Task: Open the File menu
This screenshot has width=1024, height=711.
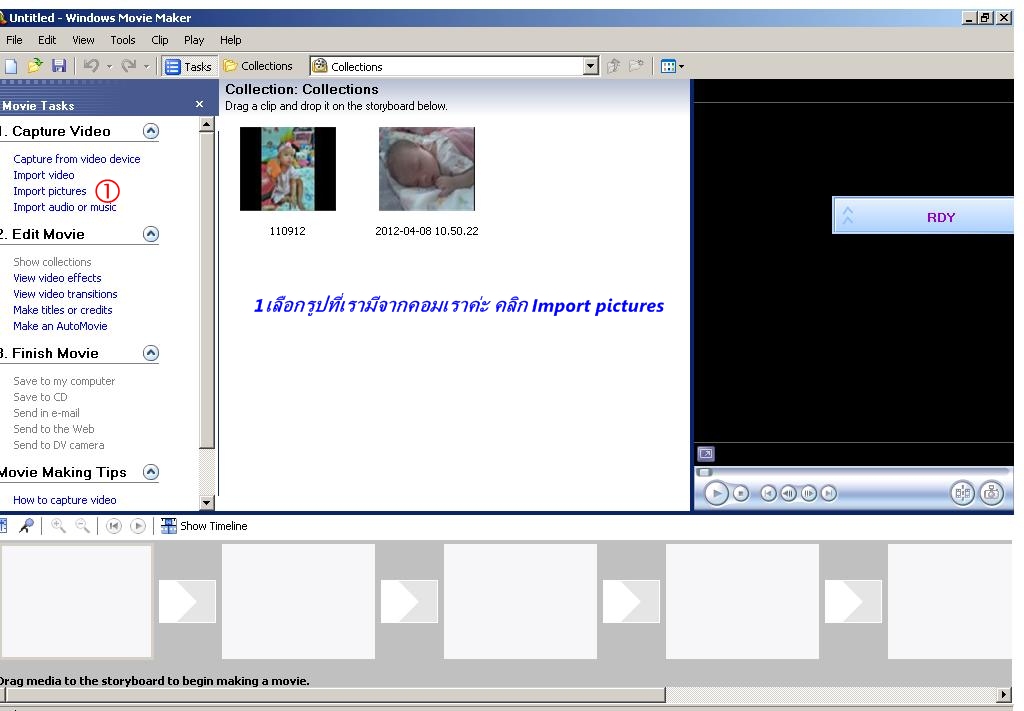Action: pyautogui.click(x=14, y=40)
